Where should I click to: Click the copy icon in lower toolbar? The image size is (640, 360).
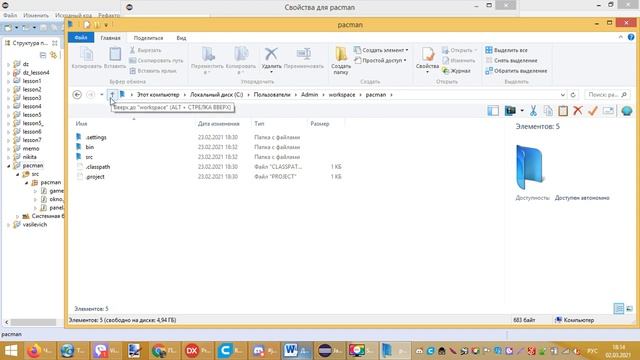[548, 111]
